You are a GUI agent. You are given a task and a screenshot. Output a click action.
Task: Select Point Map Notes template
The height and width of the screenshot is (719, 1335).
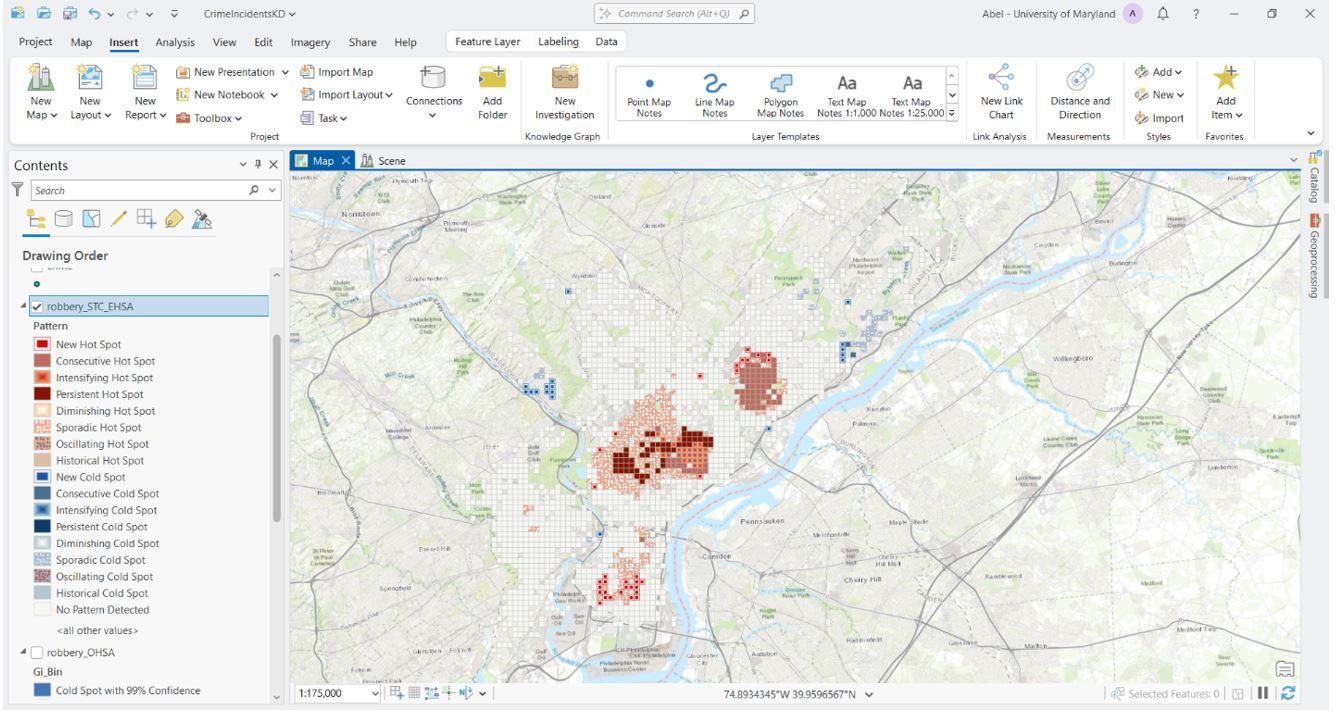click(649, 92)
